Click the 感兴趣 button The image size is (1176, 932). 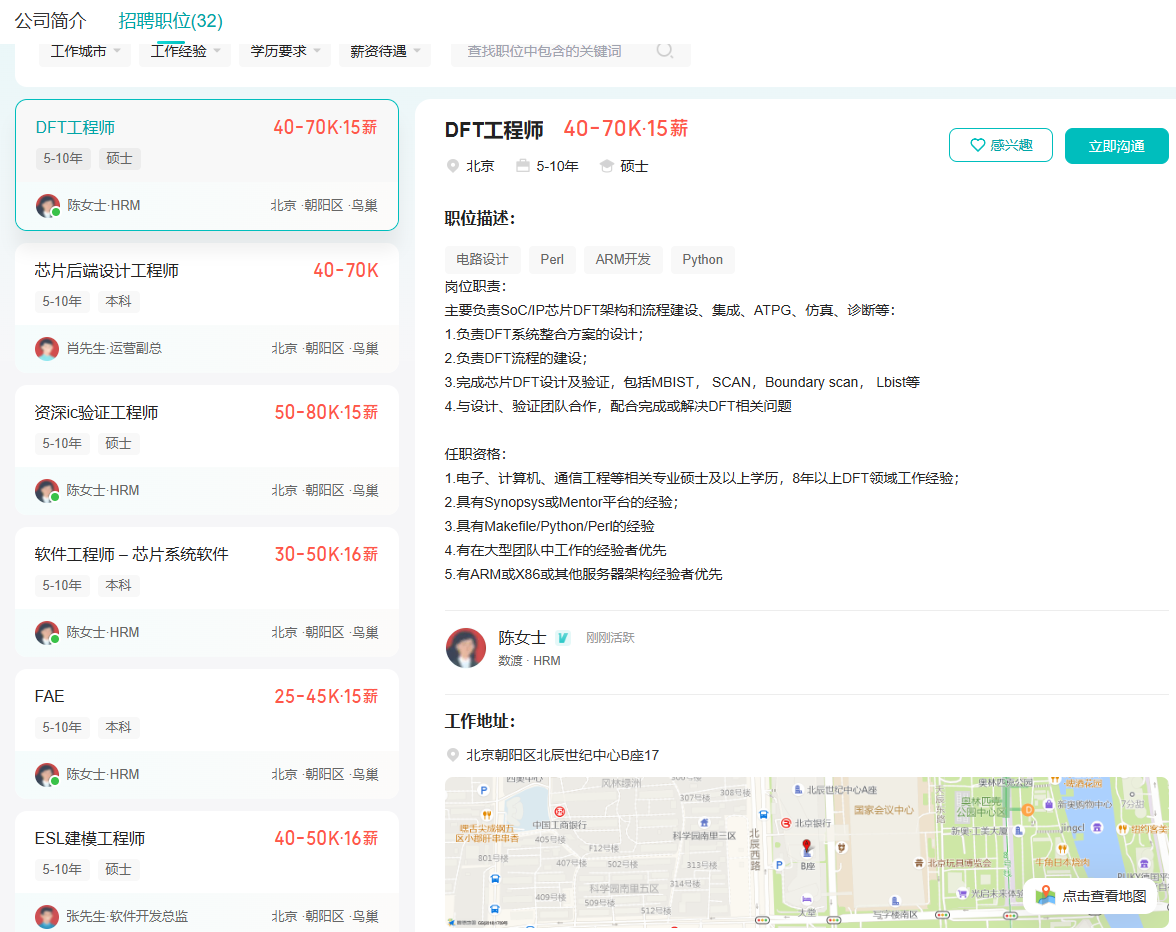1000,145
